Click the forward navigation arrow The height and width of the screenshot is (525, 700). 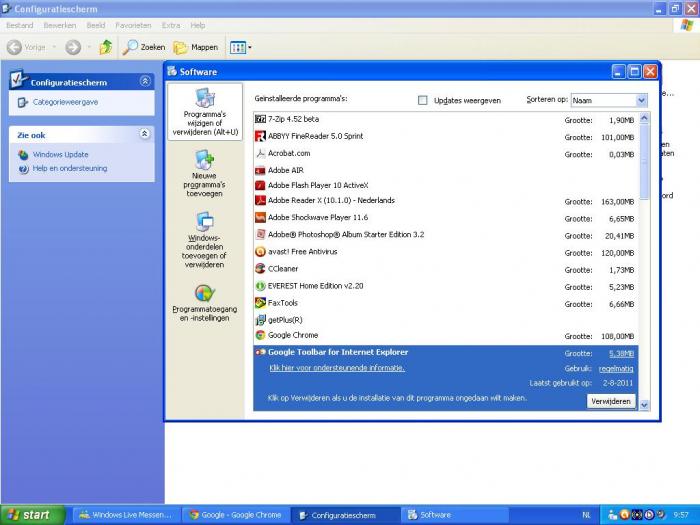point(73,47)
